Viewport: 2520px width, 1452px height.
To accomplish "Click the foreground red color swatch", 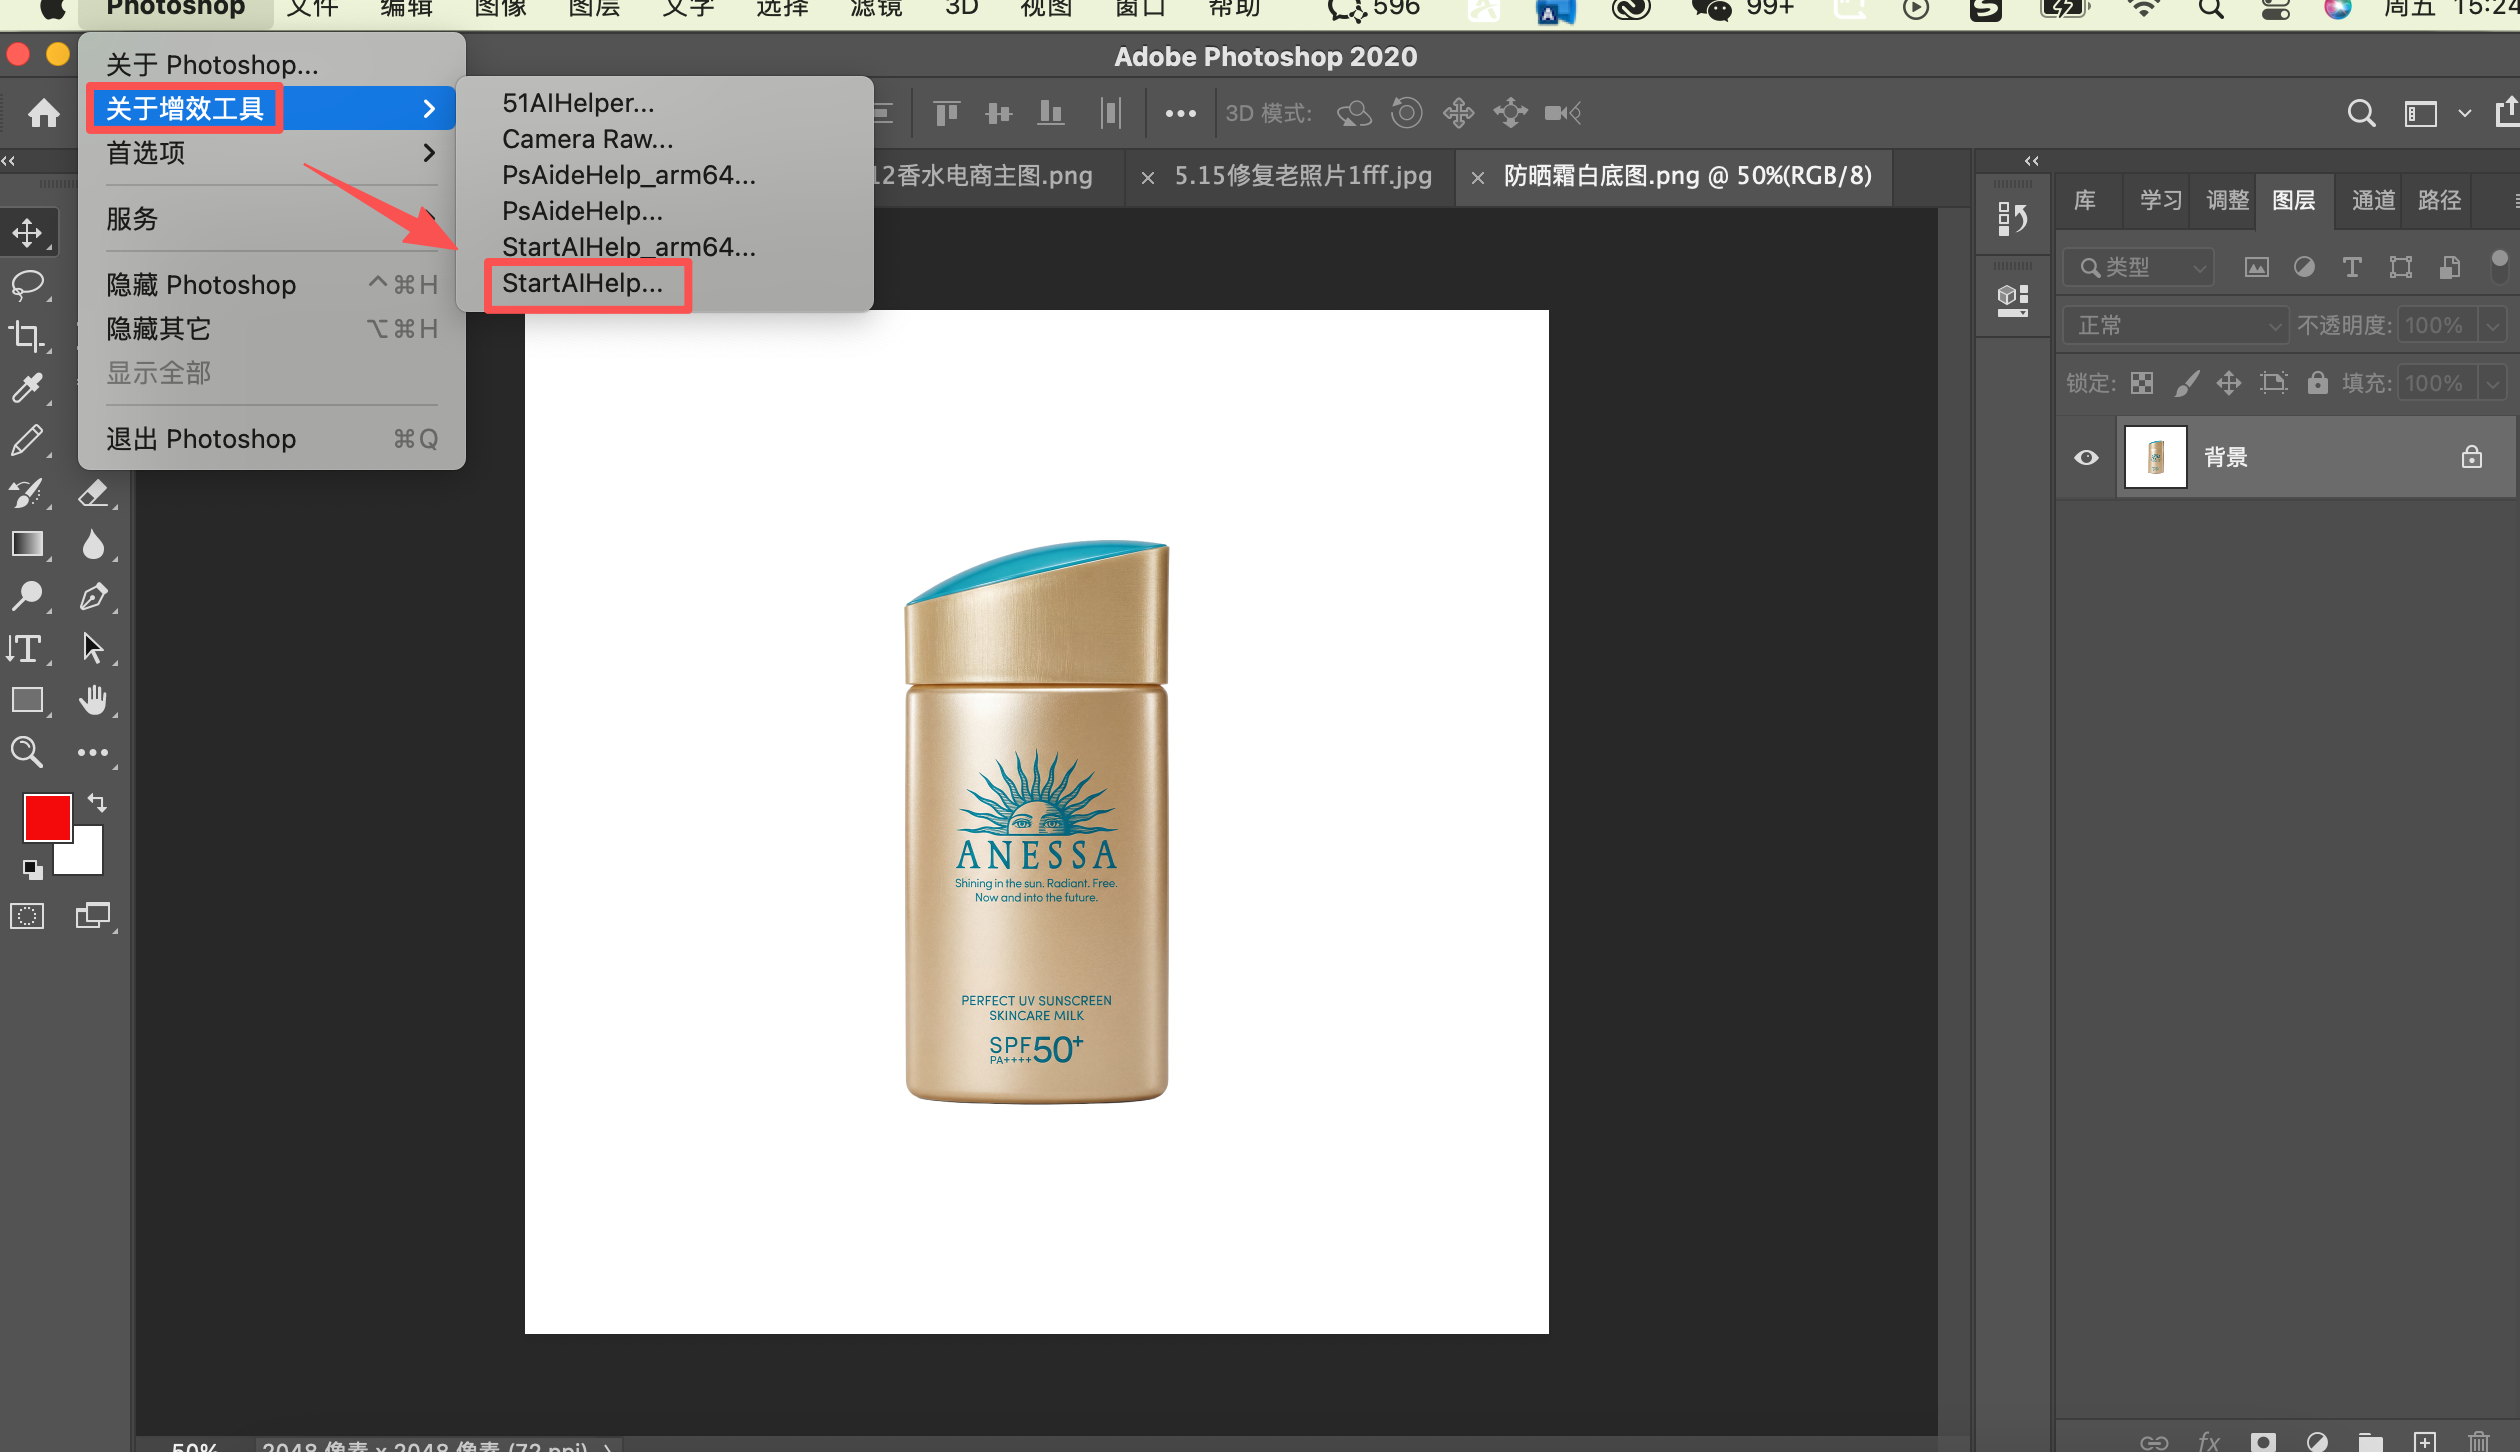I will [x=47, y=818].
